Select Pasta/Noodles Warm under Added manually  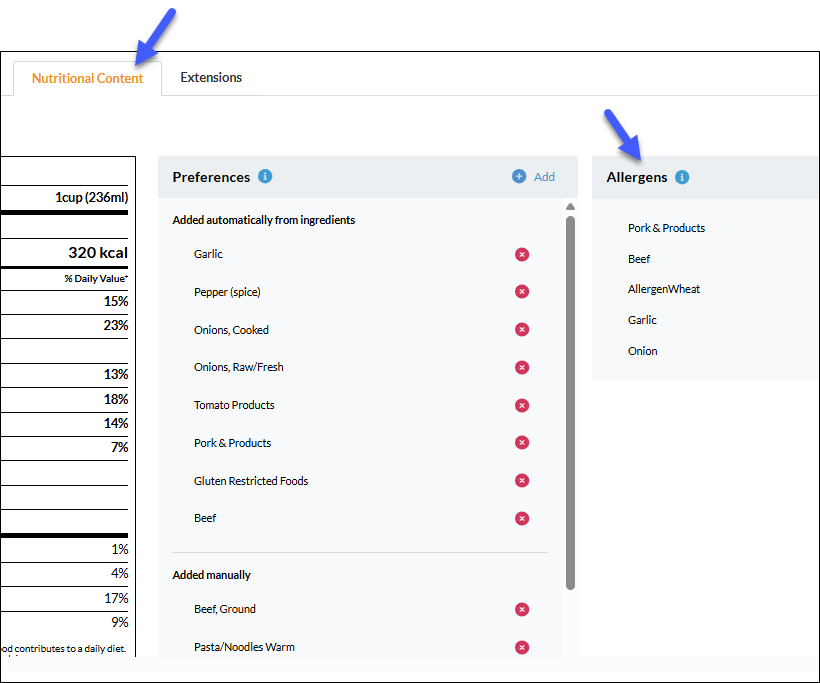click(x=244, y=647)
